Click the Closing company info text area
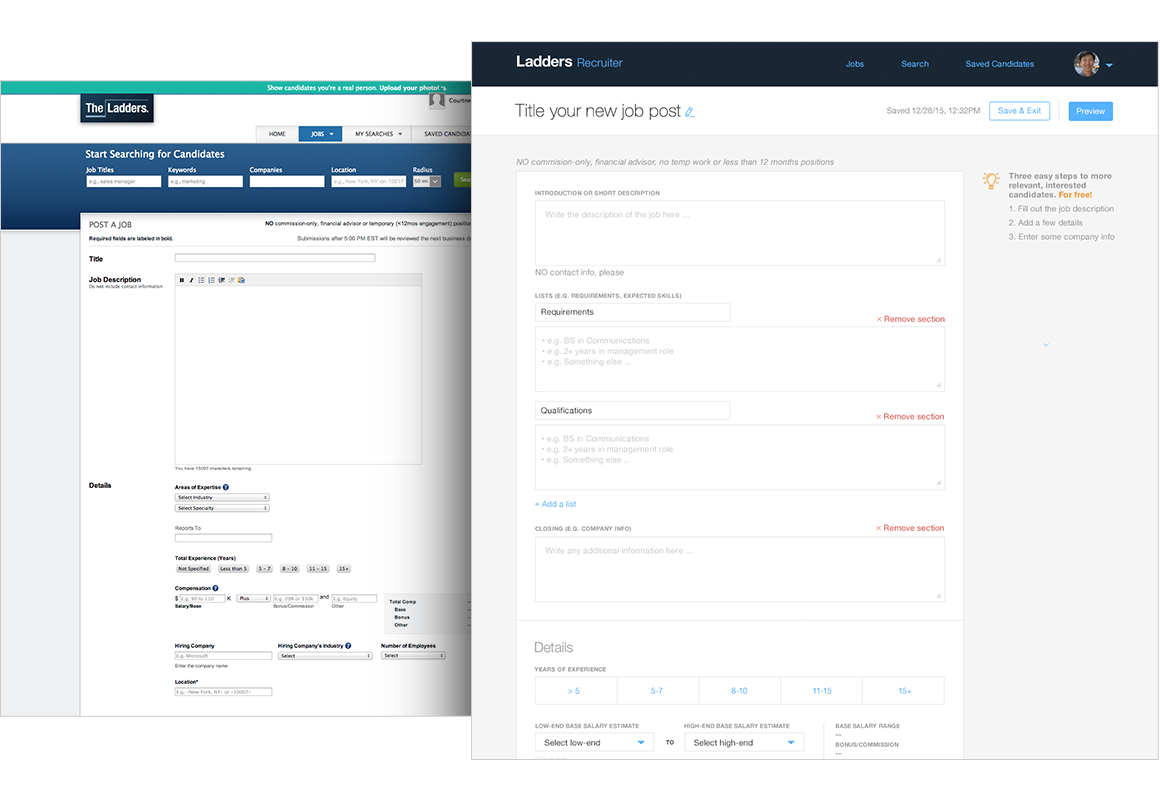 coord(740,569)
